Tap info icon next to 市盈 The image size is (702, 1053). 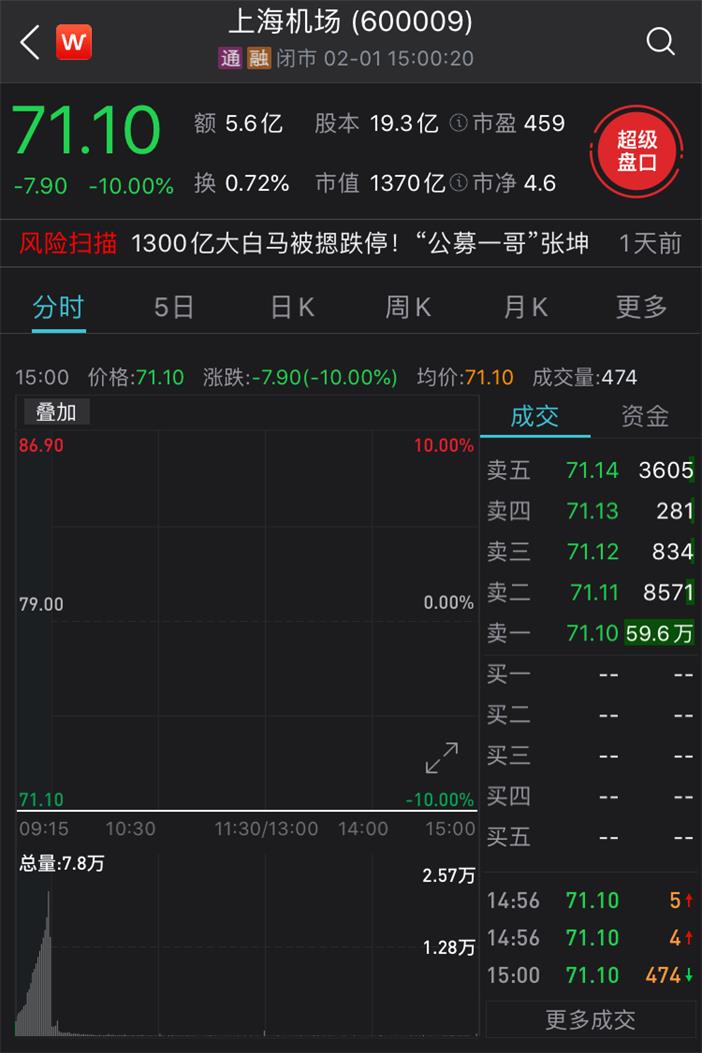click(x=458, y=123)
